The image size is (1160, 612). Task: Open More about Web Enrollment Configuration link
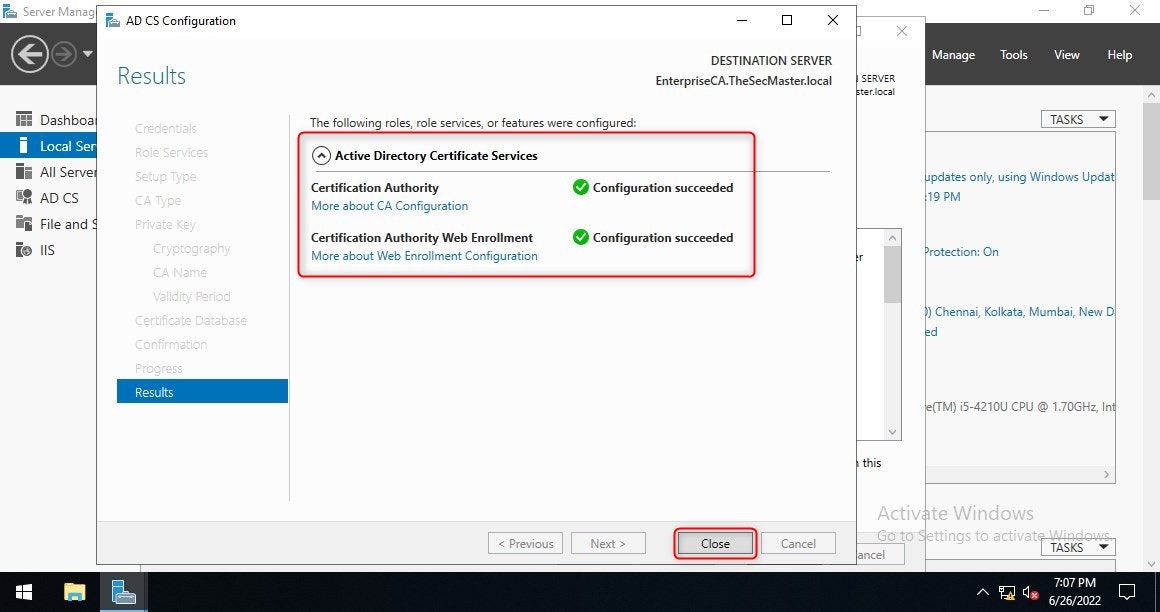coord(424,255)
